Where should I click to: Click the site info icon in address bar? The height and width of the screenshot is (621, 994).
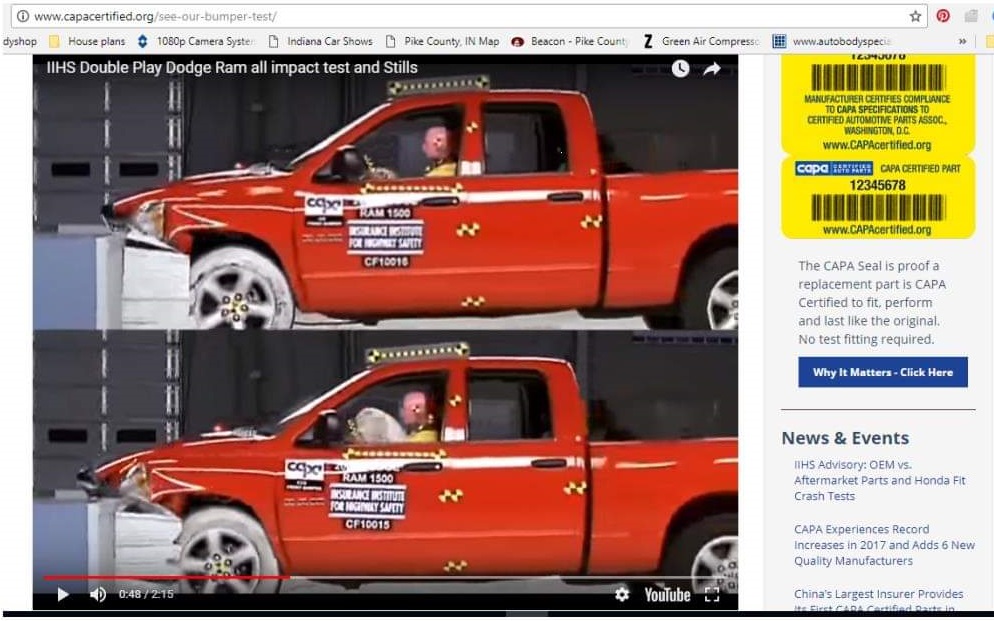pyautogui.click(x=23, y=16)
